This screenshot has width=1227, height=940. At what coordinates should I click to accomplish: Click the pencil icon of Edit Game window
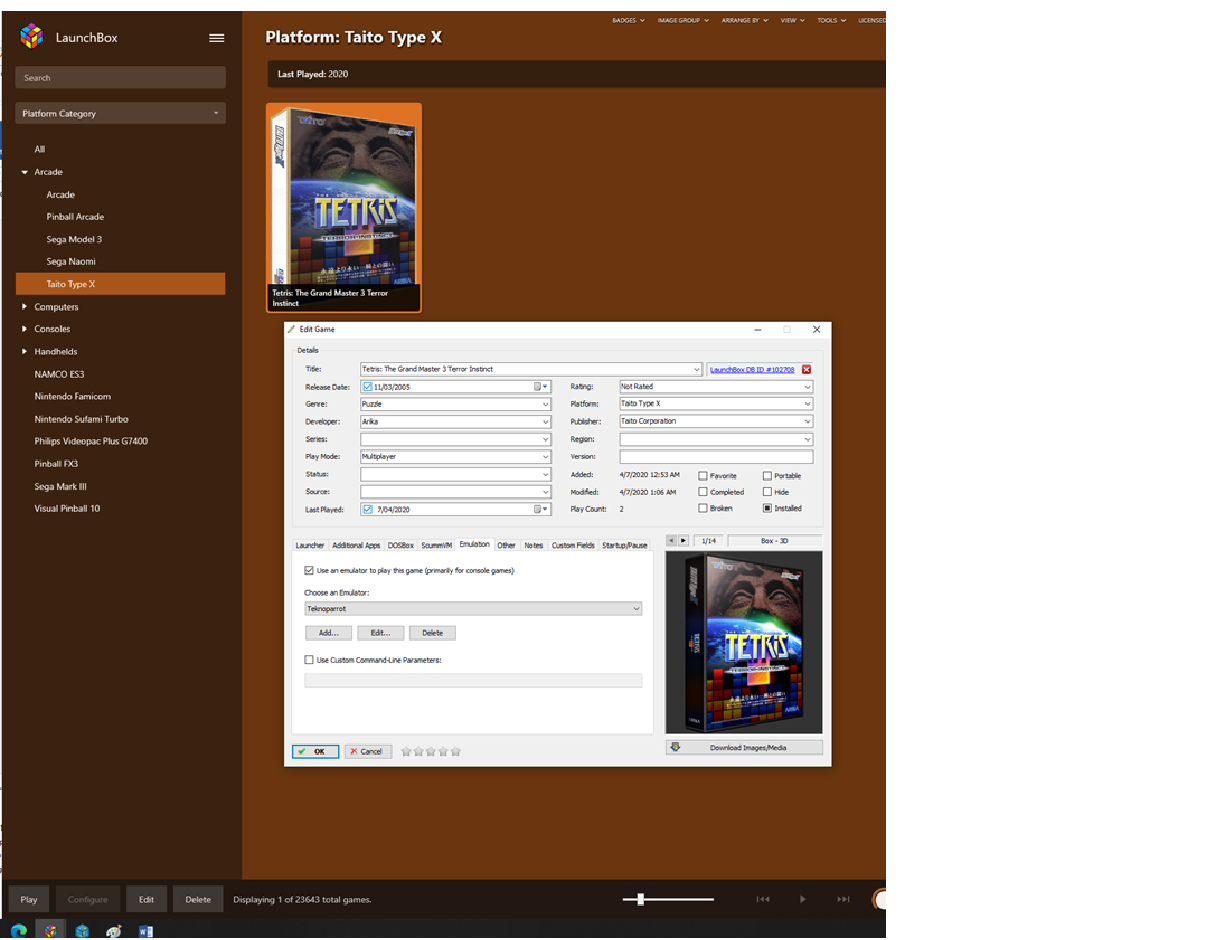pyautogui.click(x=292, y=329)
